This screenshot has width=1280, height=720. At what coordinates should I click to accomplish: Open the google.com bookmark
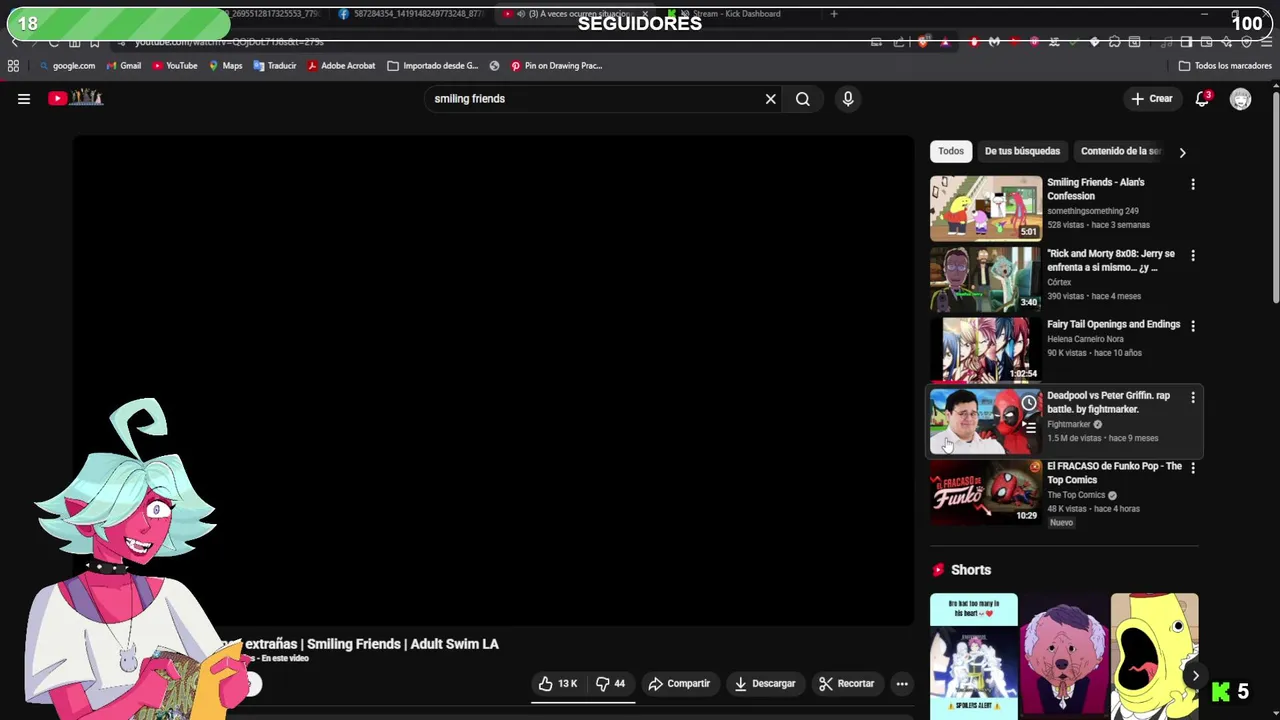(x=66, y=66)
